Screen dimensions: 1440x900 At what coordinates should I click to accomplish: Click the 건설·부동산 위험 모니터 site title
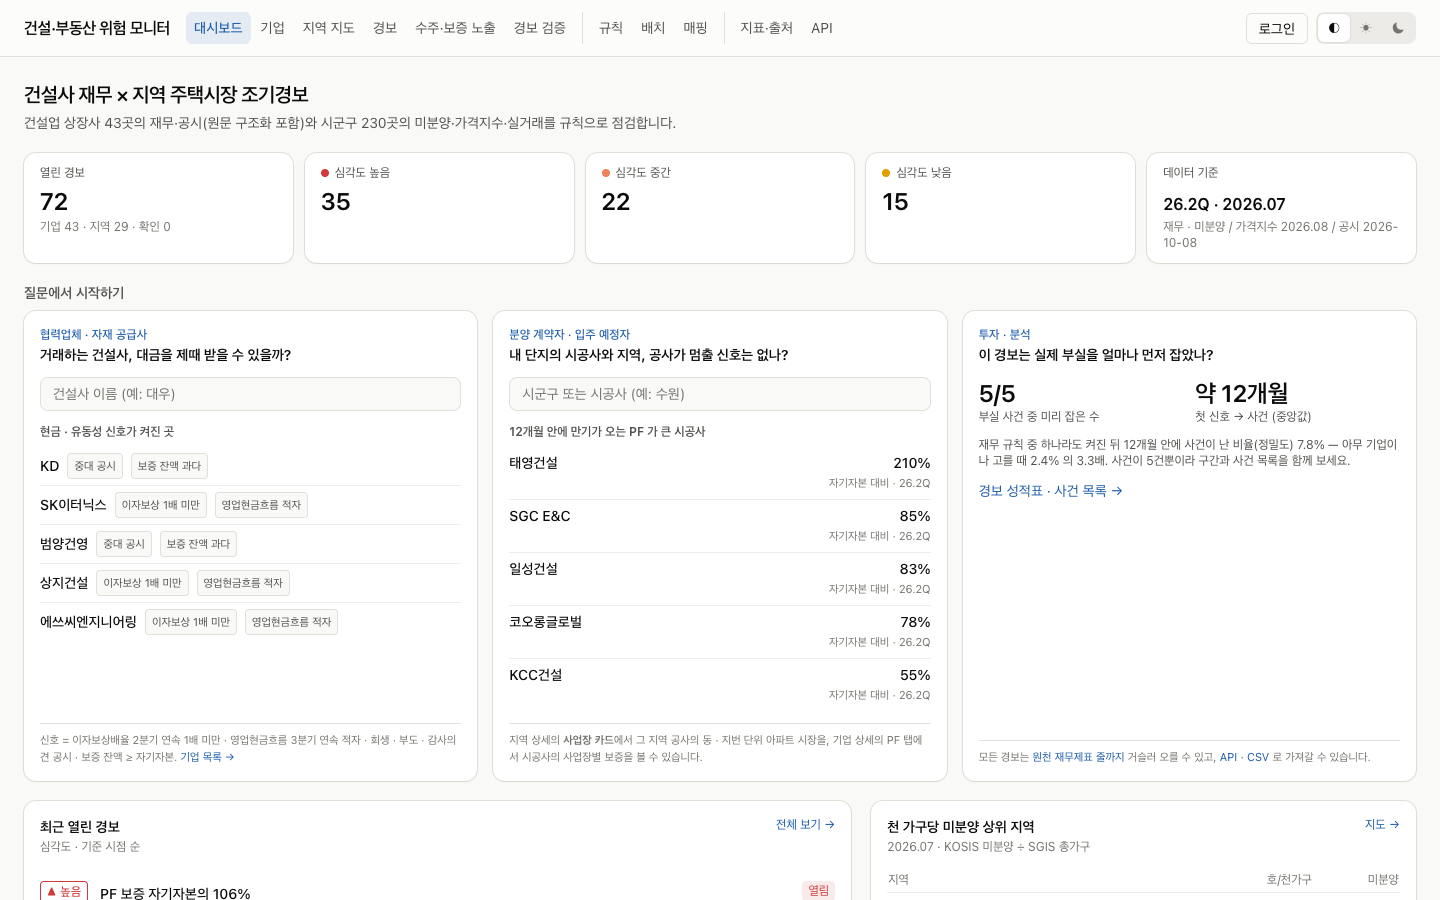coord(97,28)
